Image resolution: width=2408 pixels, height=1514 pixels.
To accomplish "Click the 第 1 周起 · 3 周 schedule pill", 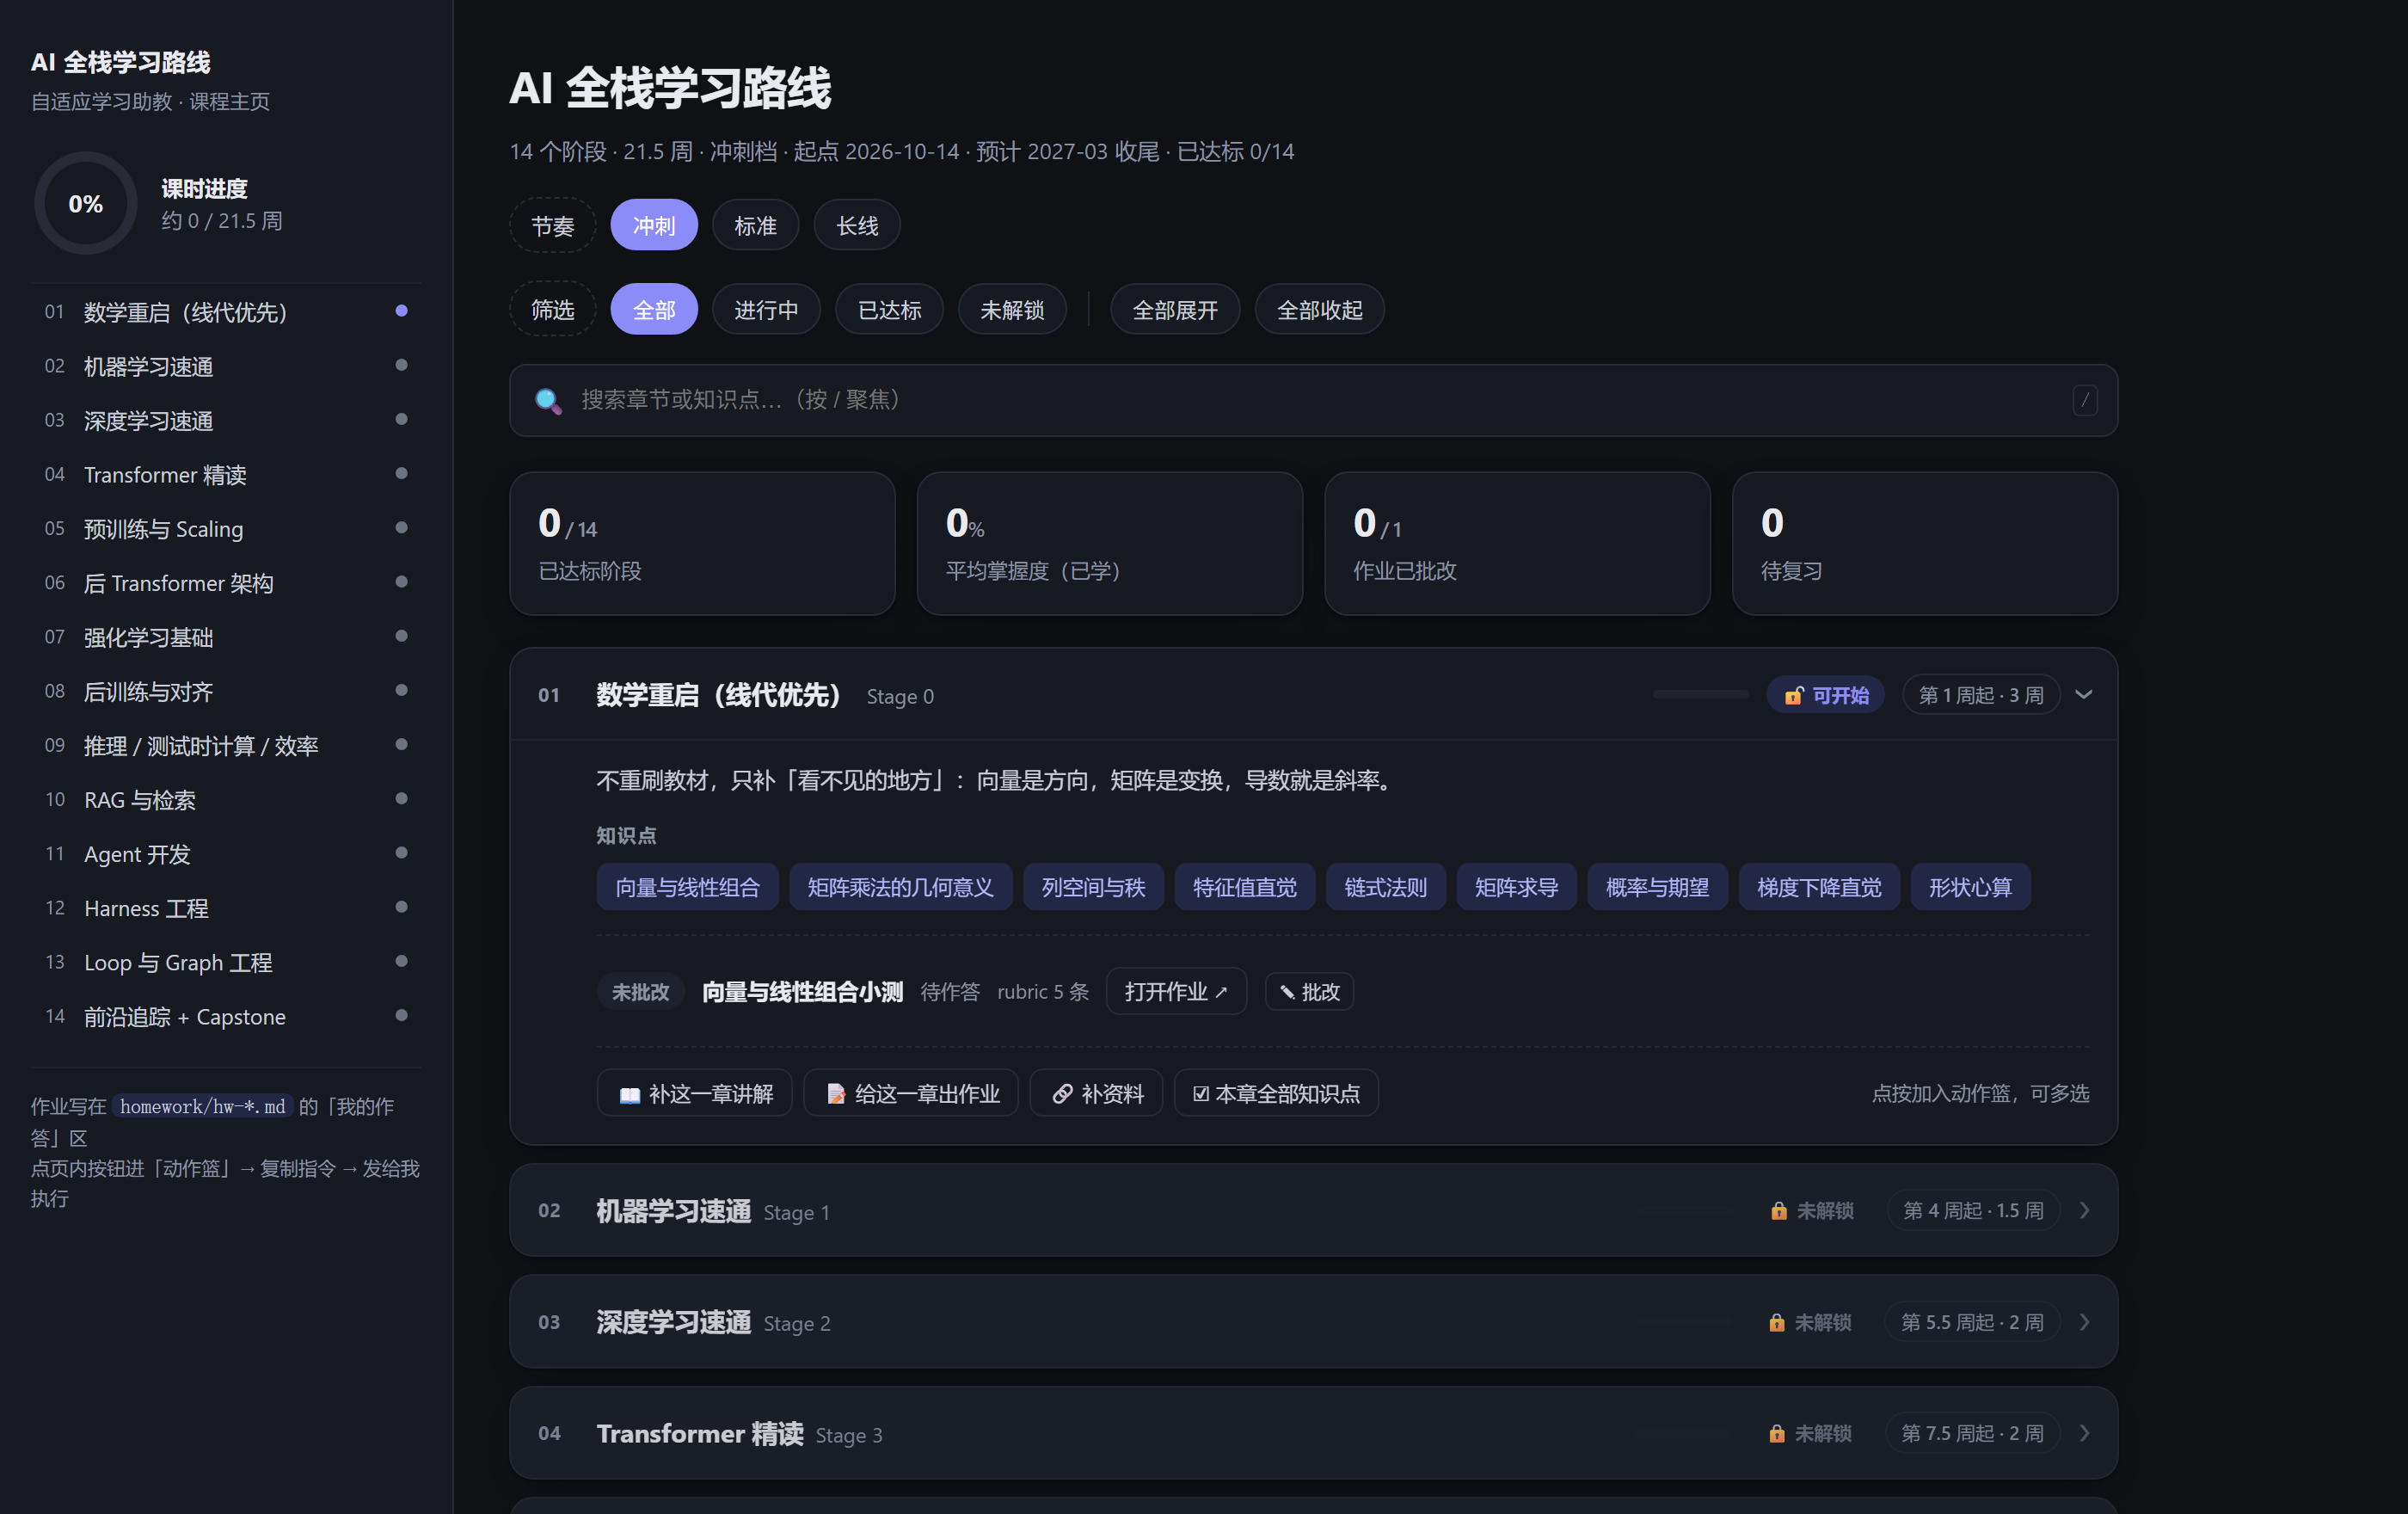I will tap(1981, 695).
